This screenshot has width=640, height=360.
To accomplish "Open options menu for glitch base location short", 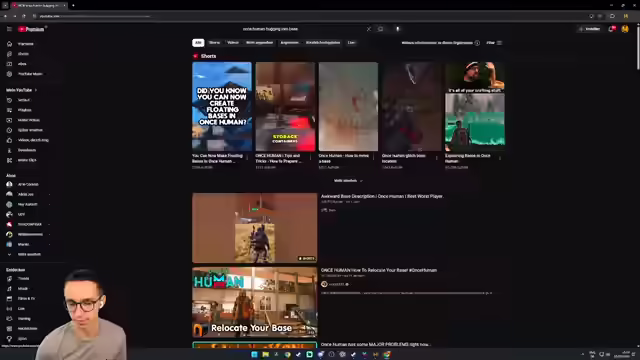I will coord(437,157).
